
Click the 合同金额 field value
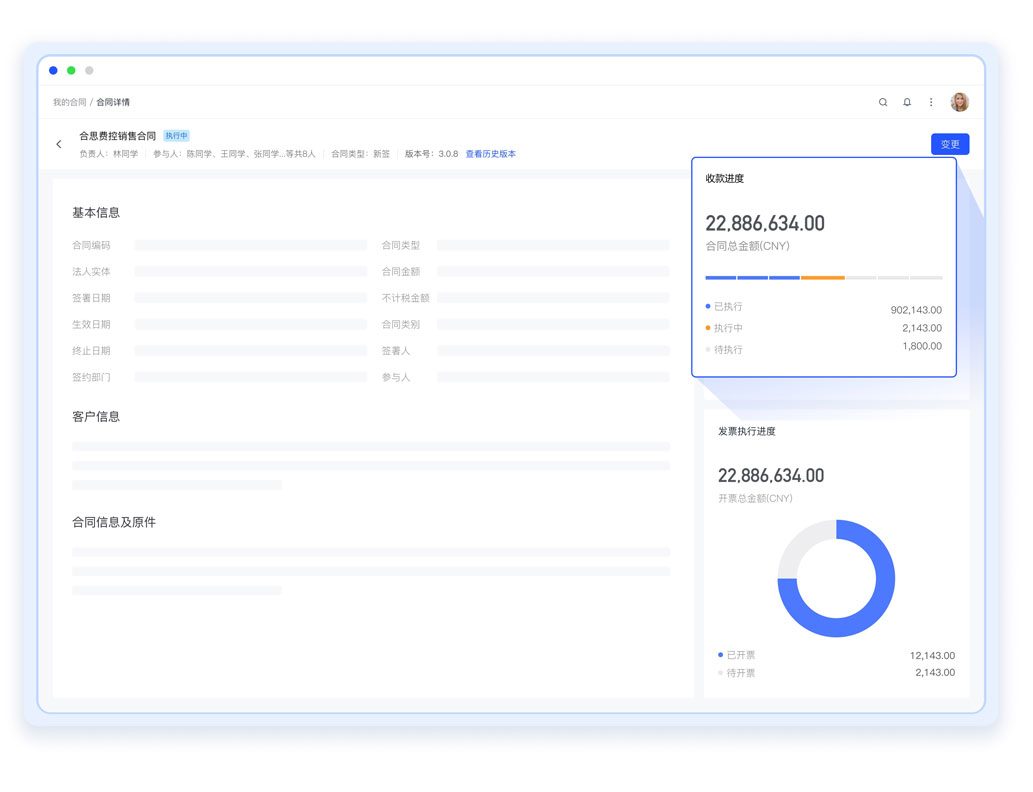coord(552,272)
